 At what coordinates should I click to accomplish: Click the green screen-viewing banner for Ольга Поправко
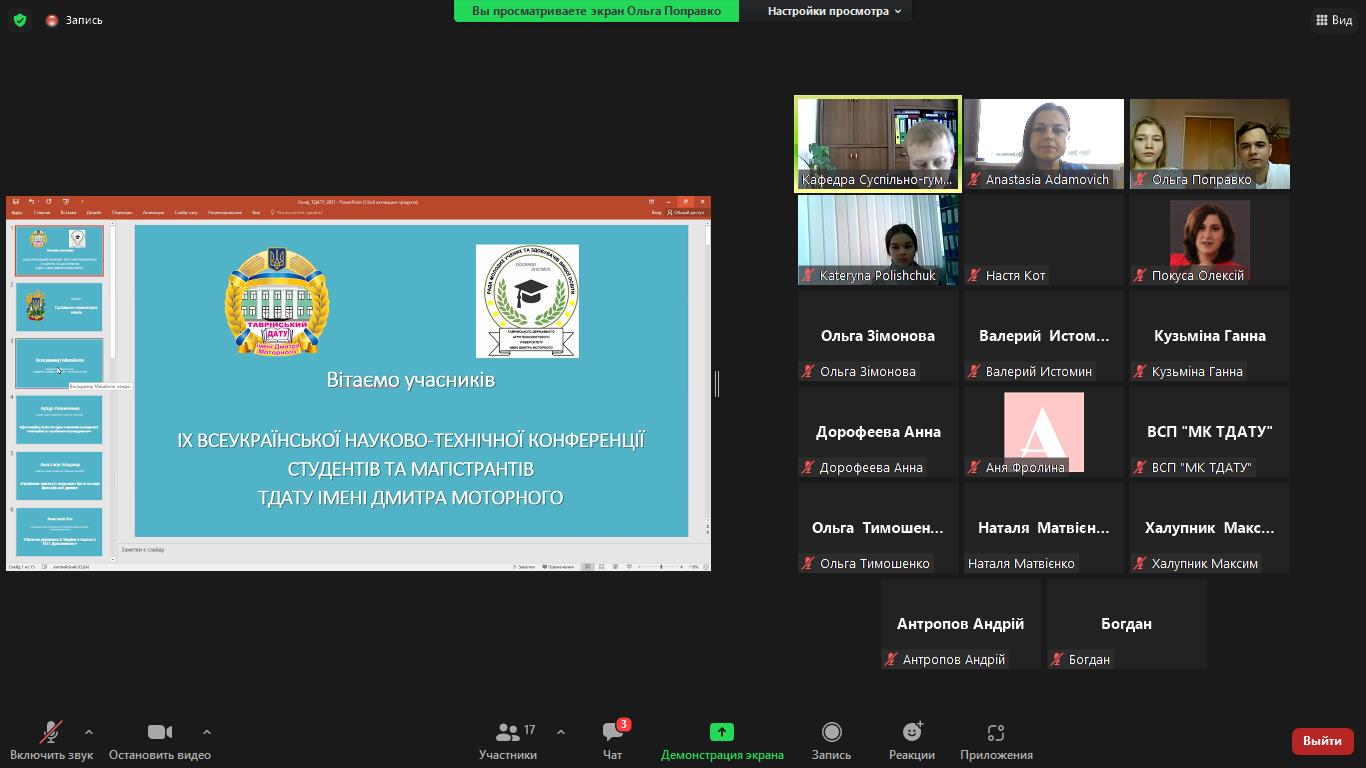point(596,11)
